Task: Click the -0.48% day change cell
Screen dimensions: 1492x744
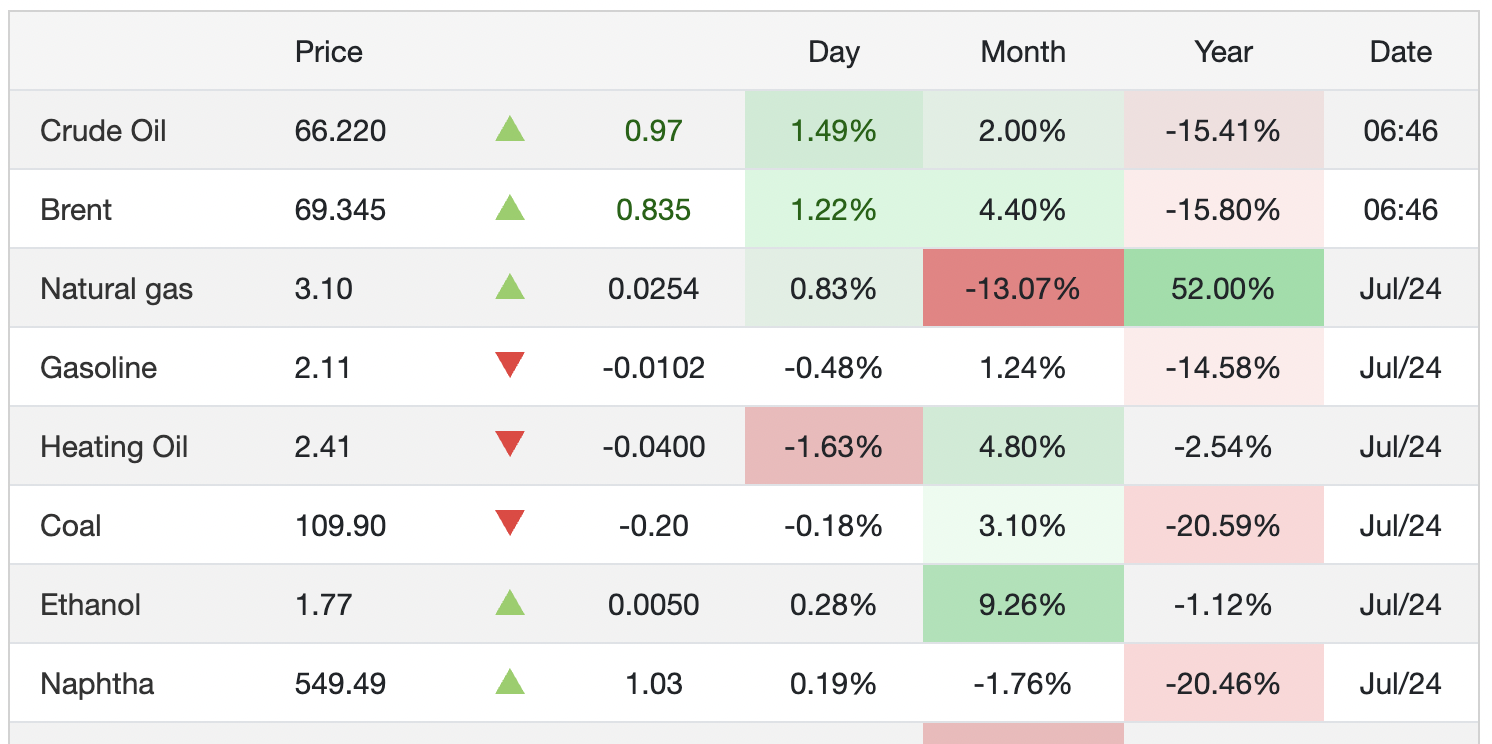Action: [x=834, y=367]
